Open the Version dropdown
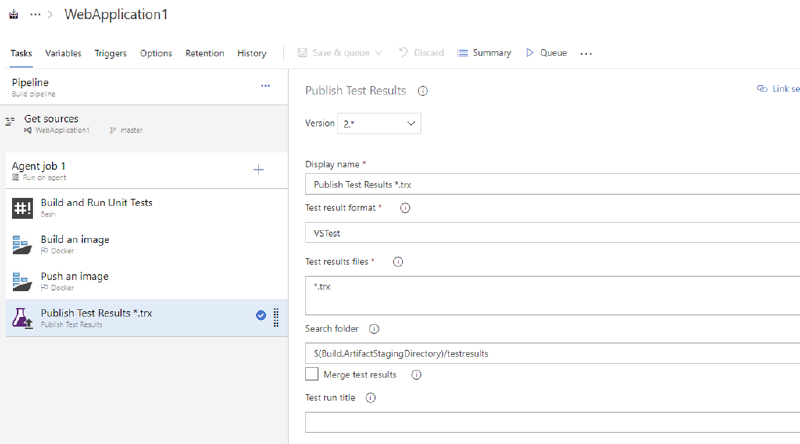800x444 pixels. 379,124
